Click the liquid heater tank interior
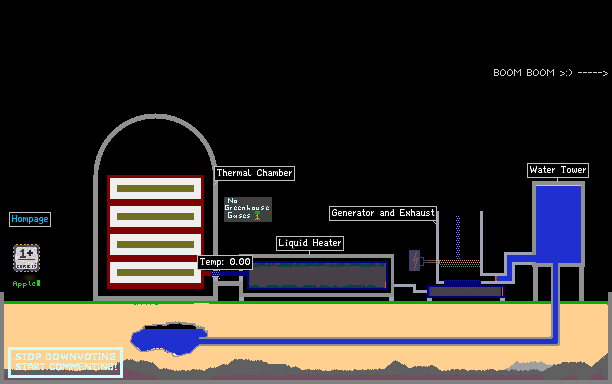This screenshot has height=384, width=612. coord(317,275)
